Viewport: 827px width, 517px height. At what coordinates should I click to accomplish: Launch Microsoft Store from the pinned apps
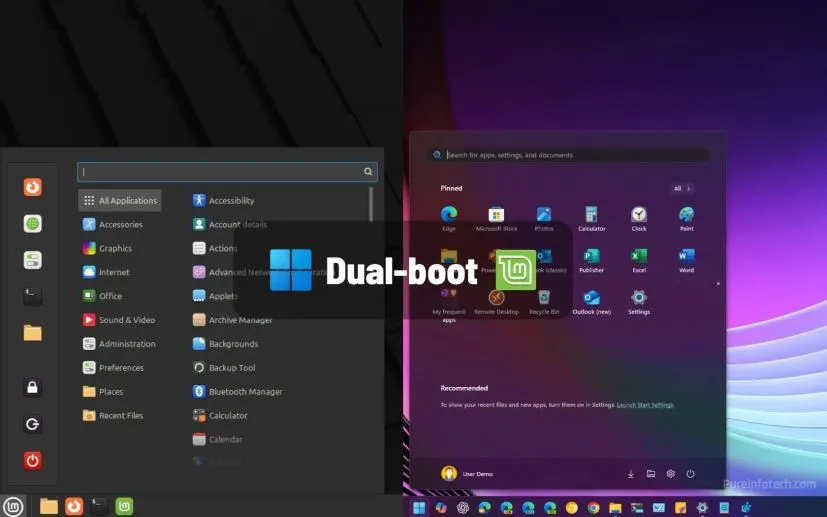[x=496, y=216]
